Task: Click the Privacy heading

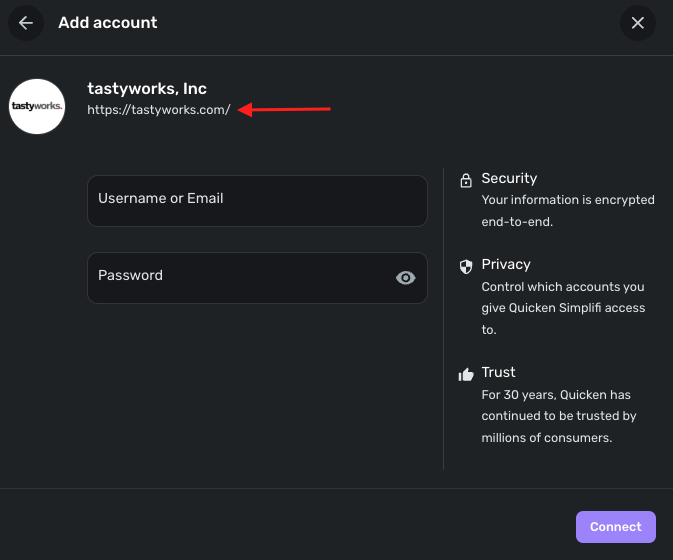Action: [x=506, y=264]
